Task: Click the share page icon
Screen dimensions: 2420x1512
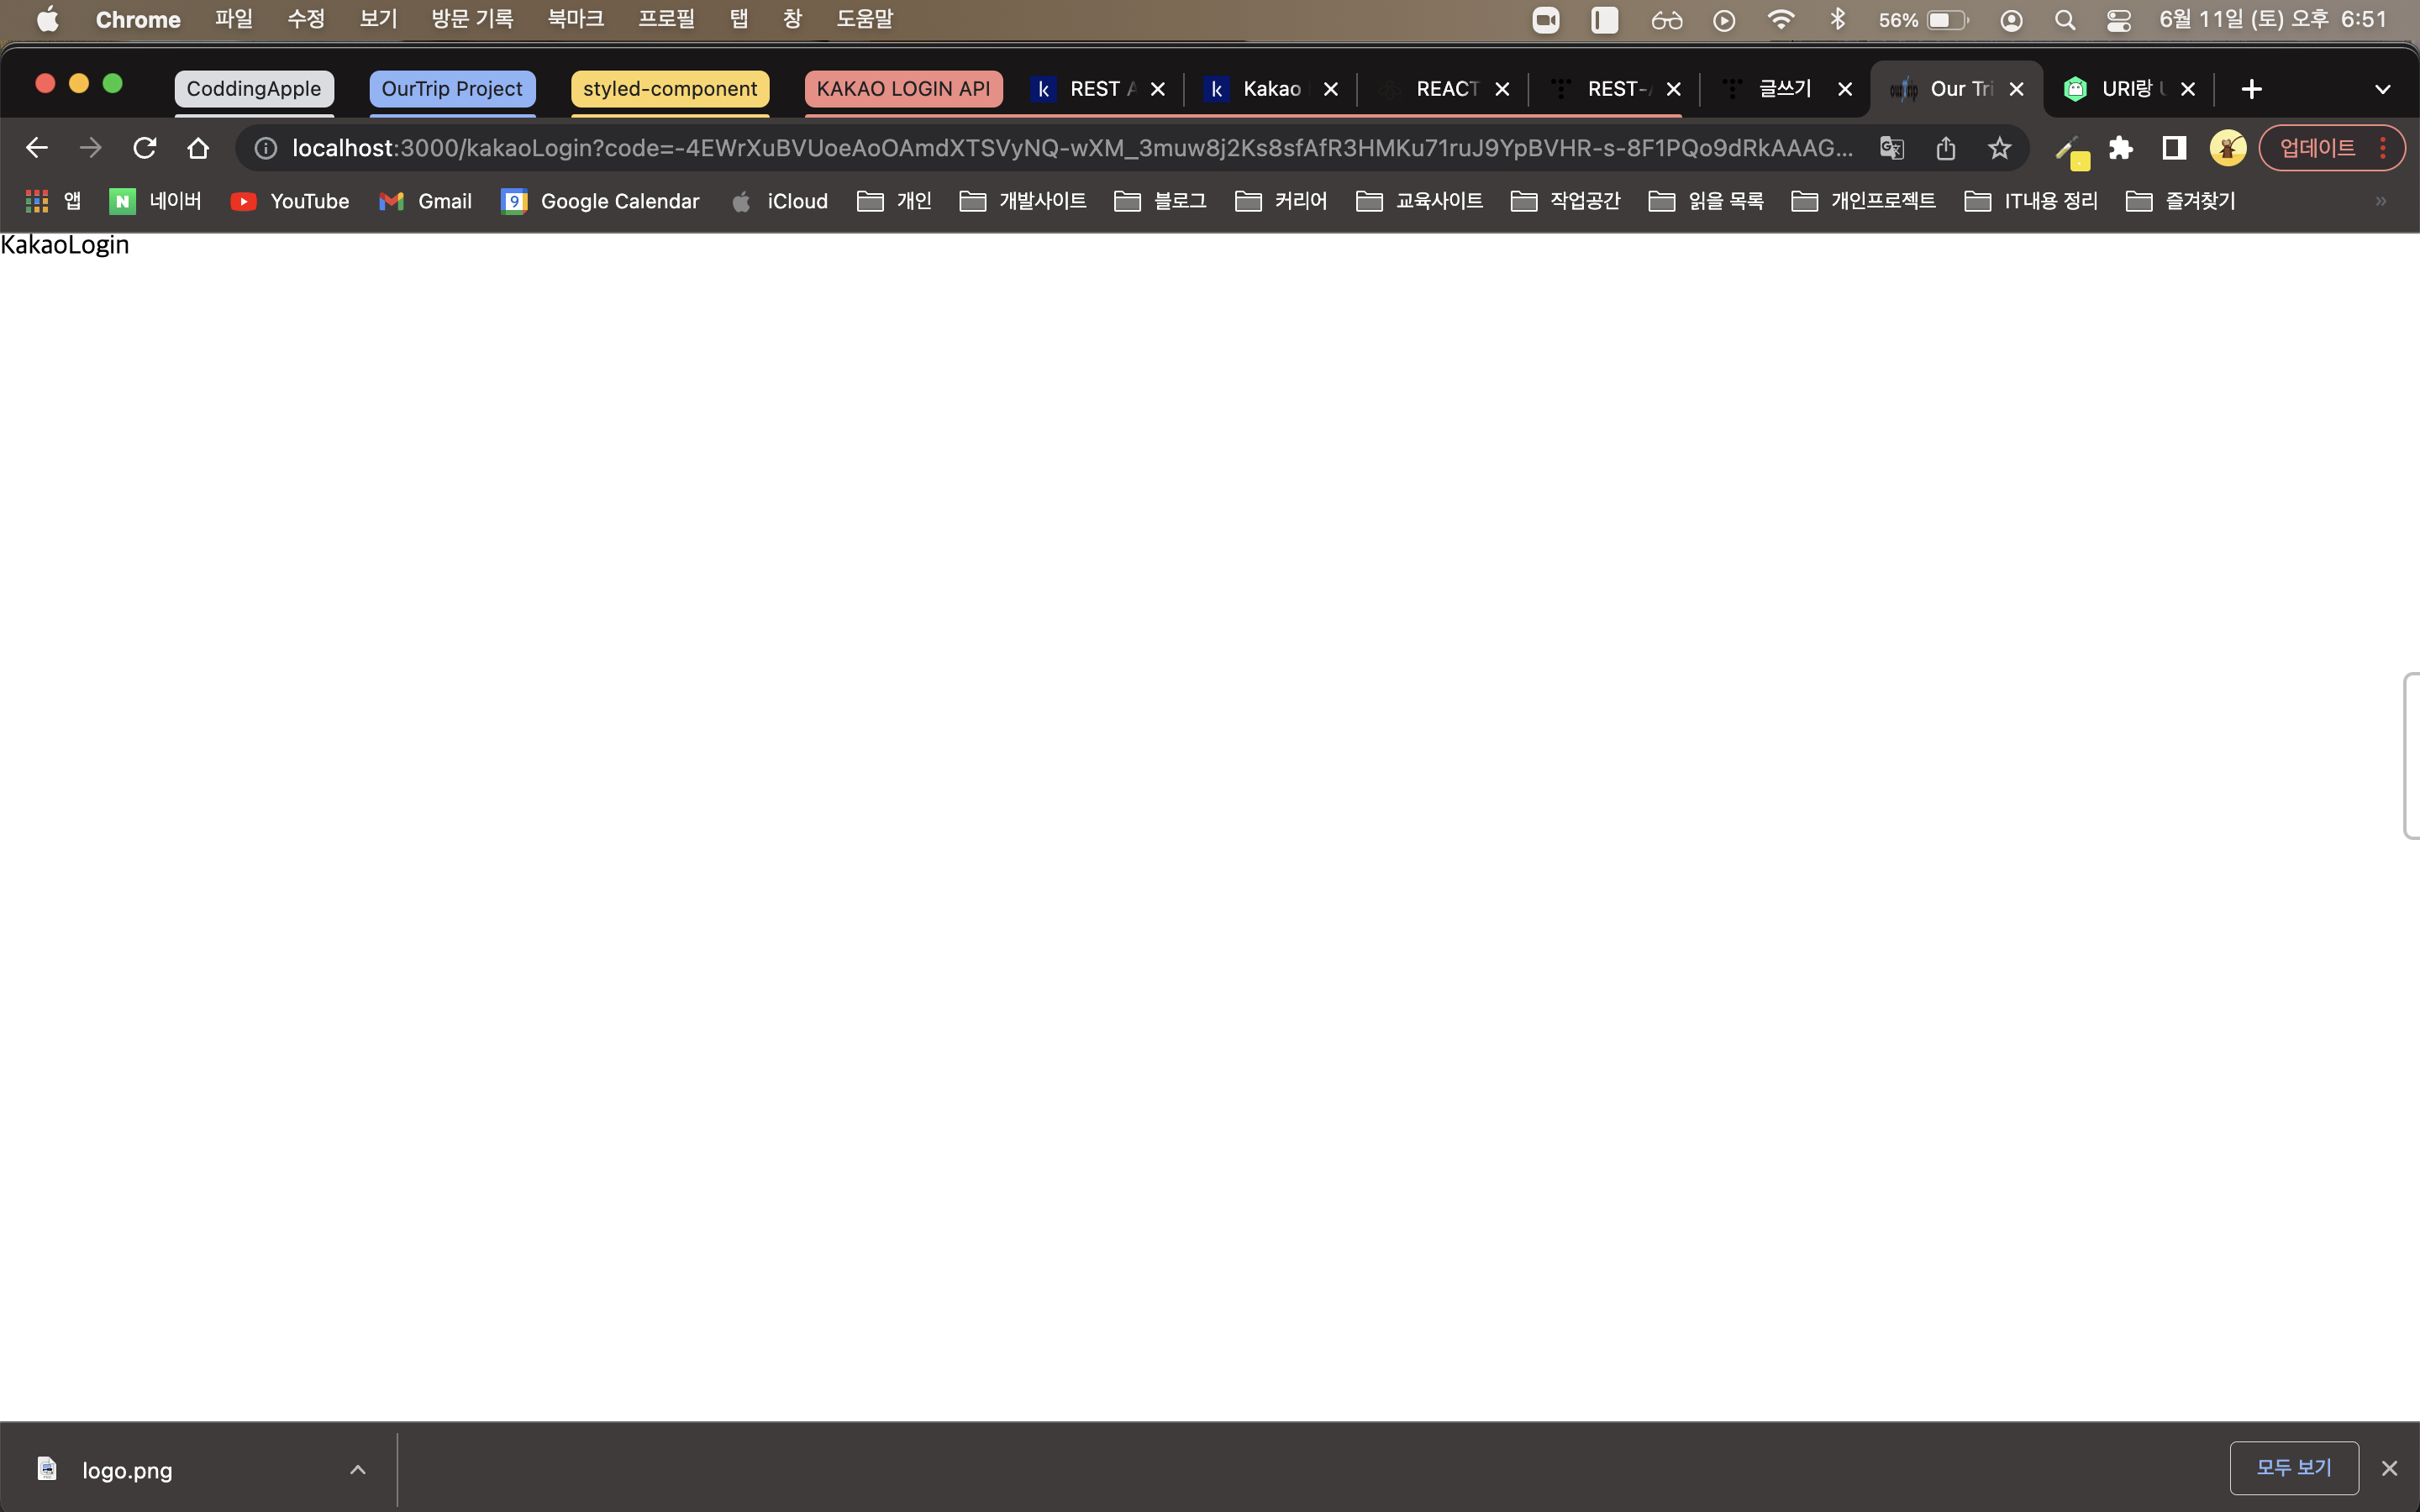Action: click(1945, 148)
